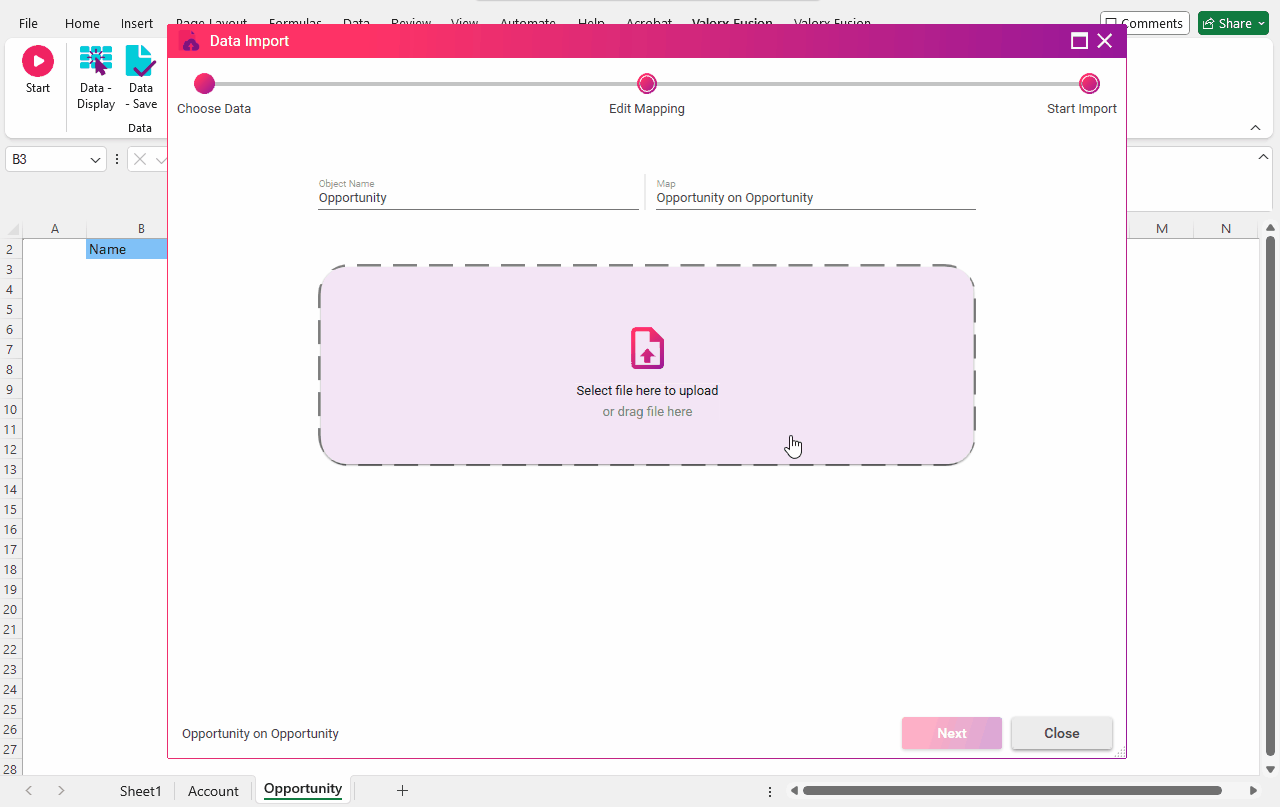Select the Edit Mapping step circle

(x=647, y=84)
